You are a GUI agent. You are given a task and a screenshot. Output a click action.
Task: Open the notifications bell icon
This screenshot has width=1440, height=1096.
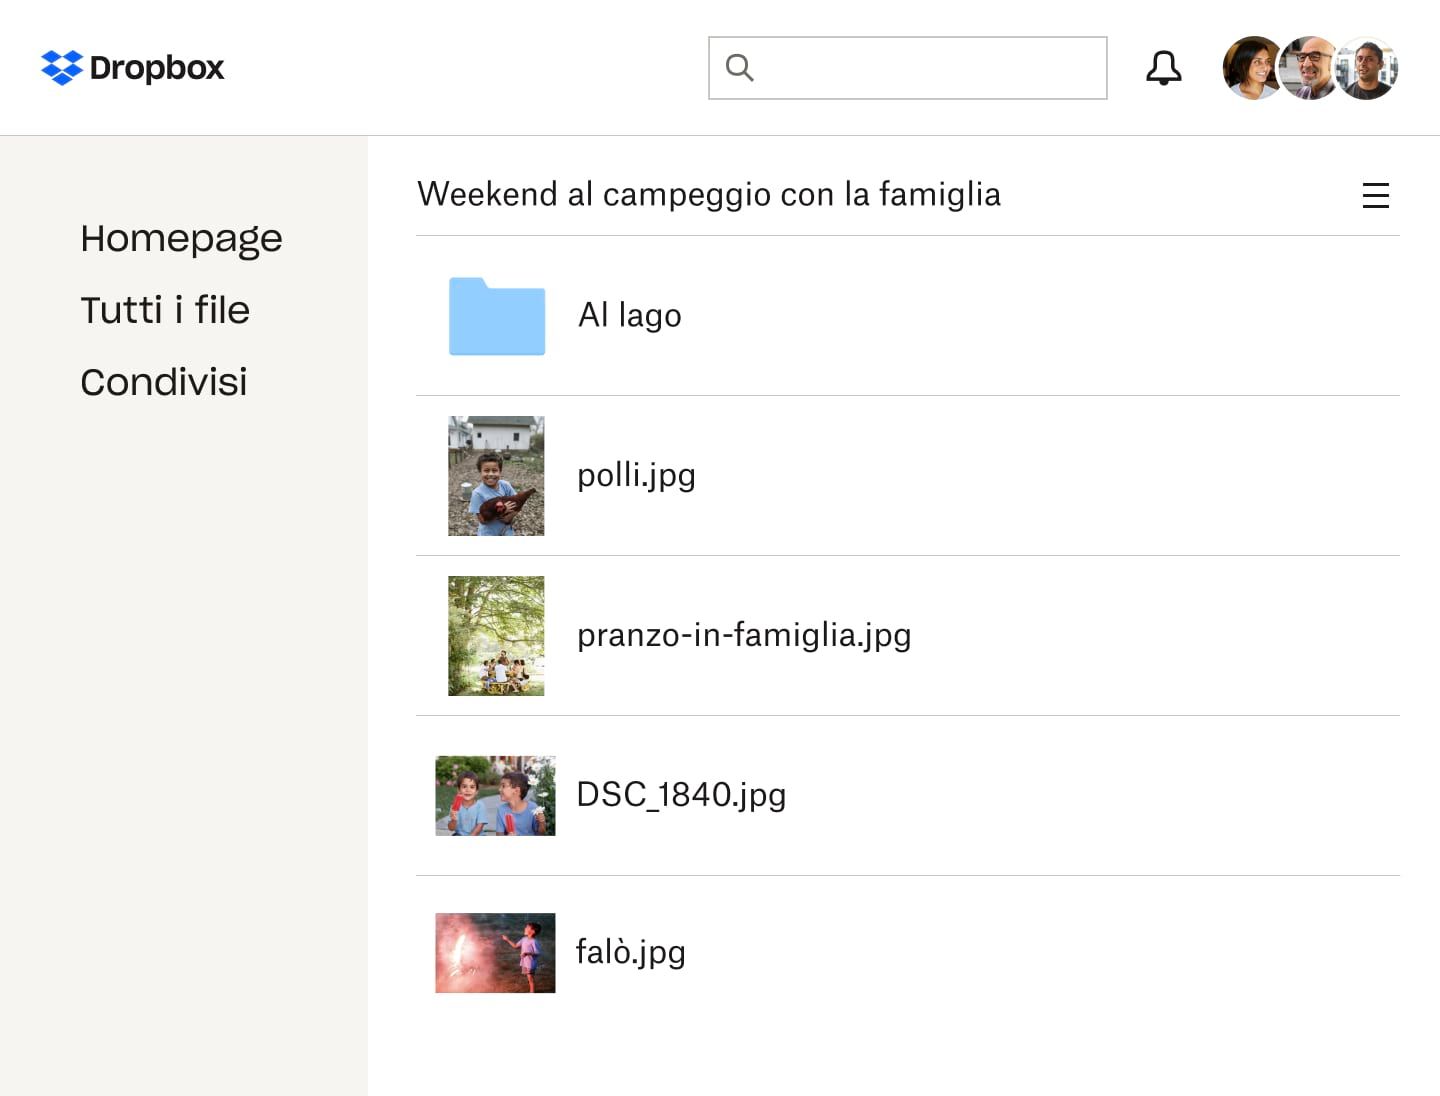pyautogui.click(x=1163, y=67)
